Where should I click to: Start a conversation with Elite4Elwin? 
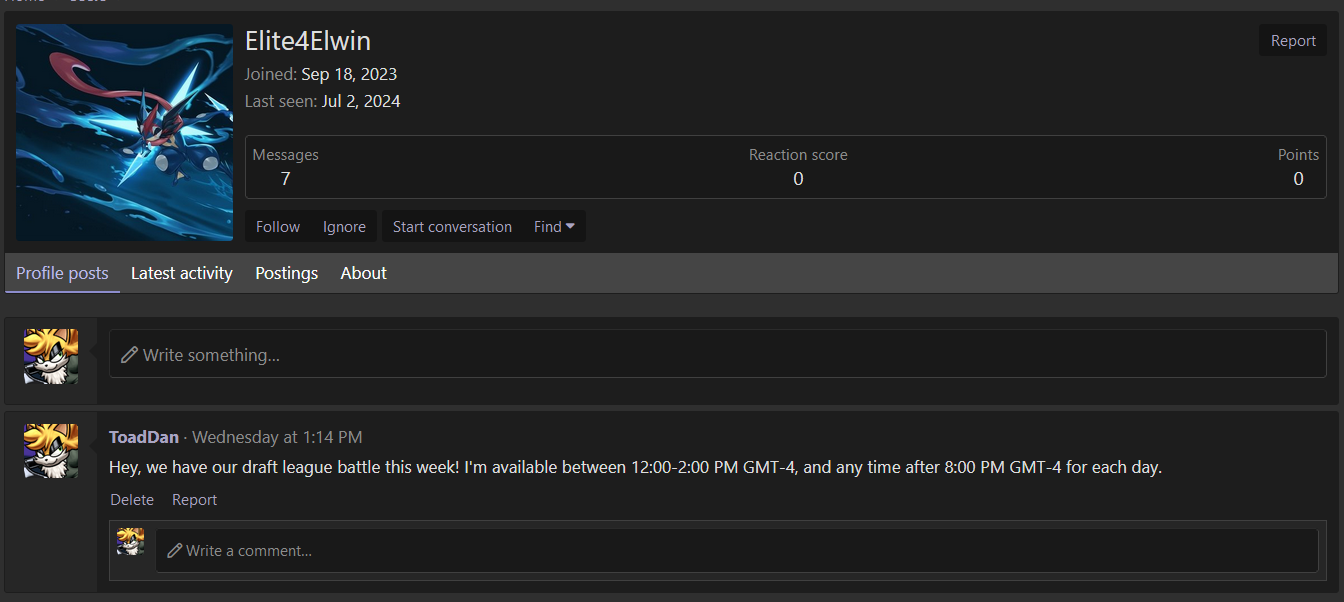[x=452, y=226]
